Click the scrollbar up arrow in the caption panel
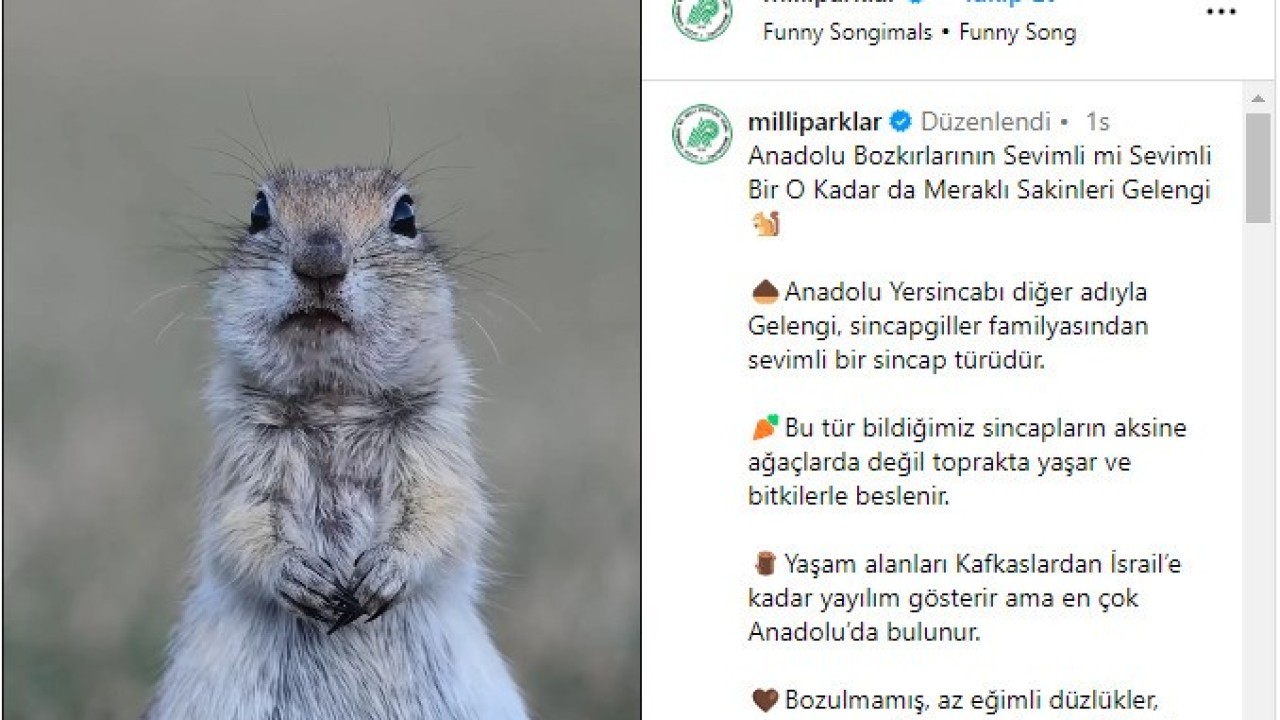 1258,98
